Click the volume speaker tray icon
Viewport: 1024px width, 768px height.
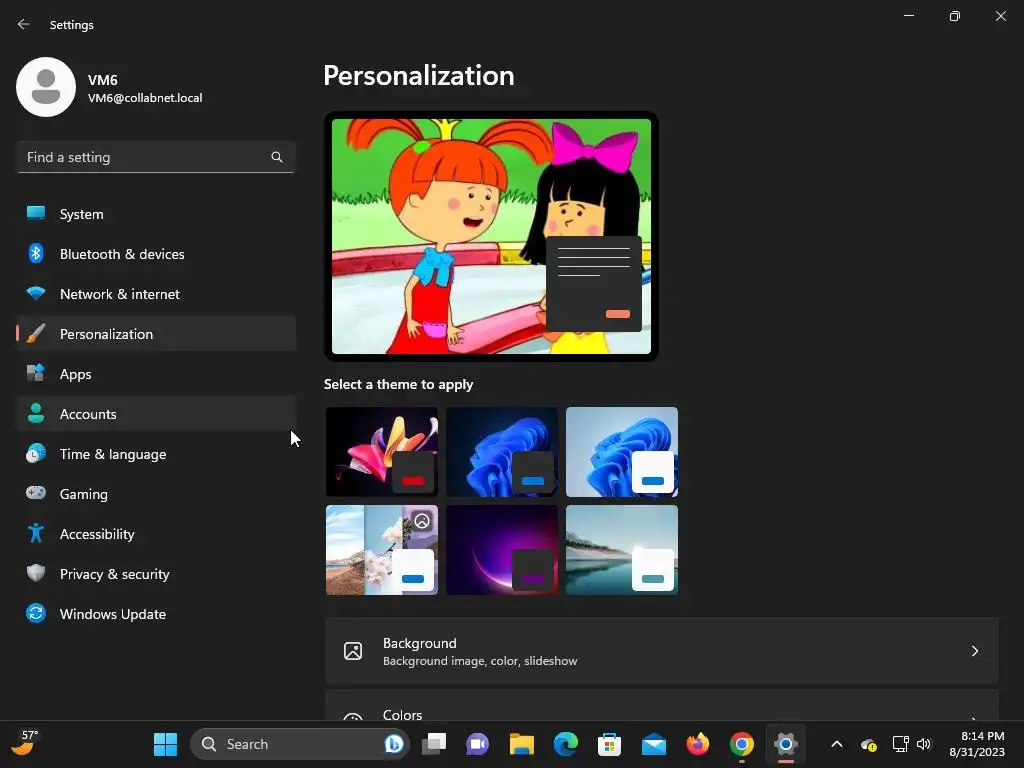tap(923, 744)
